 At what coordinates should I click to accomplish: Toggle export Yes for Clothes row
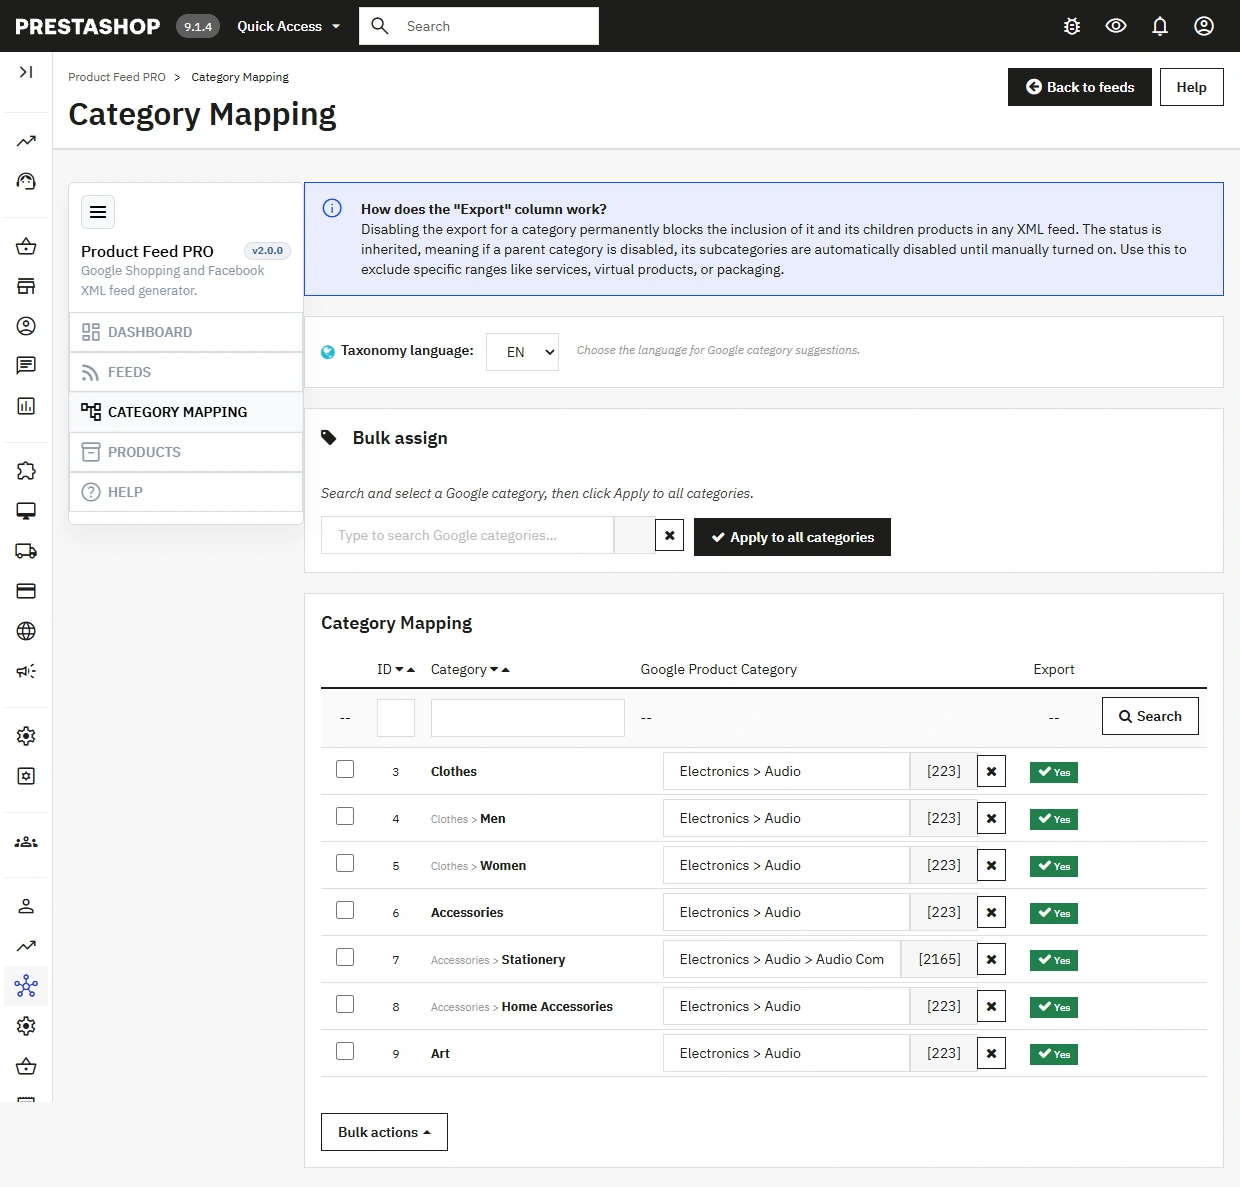coord(1054,772)
